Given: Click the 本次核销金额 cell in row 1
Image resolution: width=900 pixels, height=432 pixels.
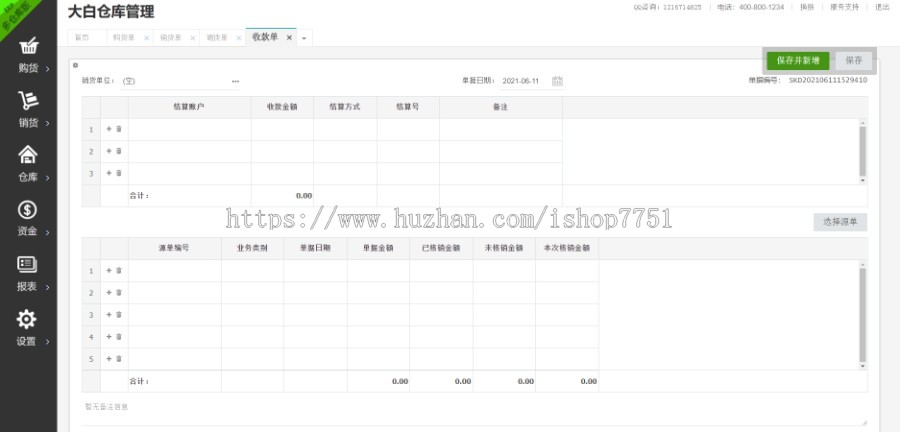Looking at the screenshot, I should (x=567, y=271).
